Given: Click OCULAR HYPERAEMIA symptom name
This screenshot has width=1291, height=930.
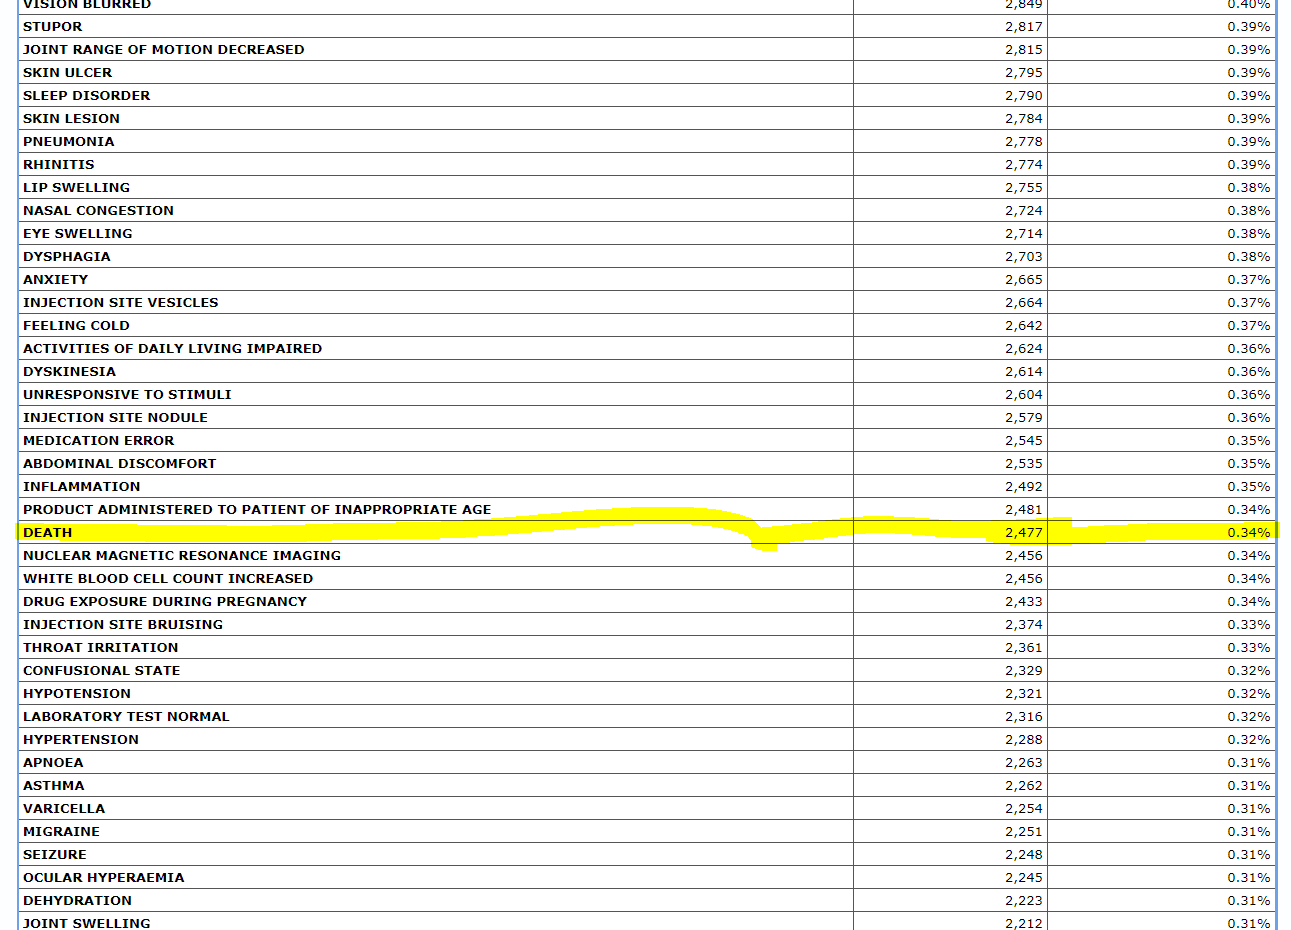Looking at the screenshot, I should (x=104, y=878).
